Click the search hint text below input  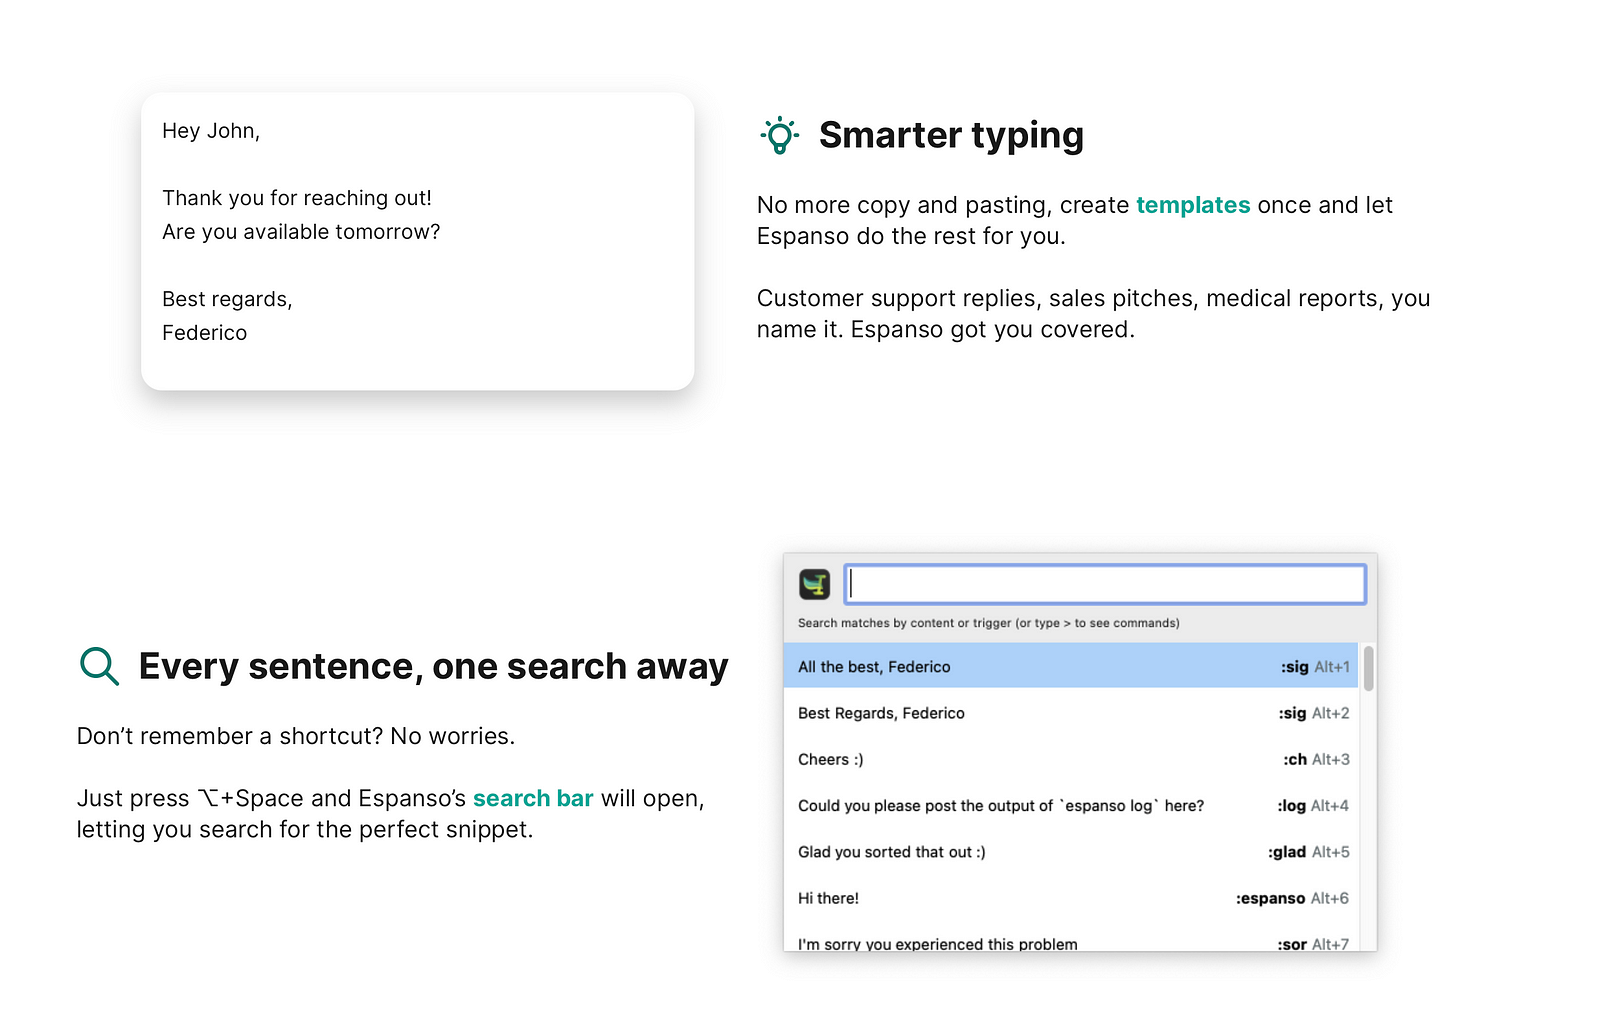coord(988,623)
